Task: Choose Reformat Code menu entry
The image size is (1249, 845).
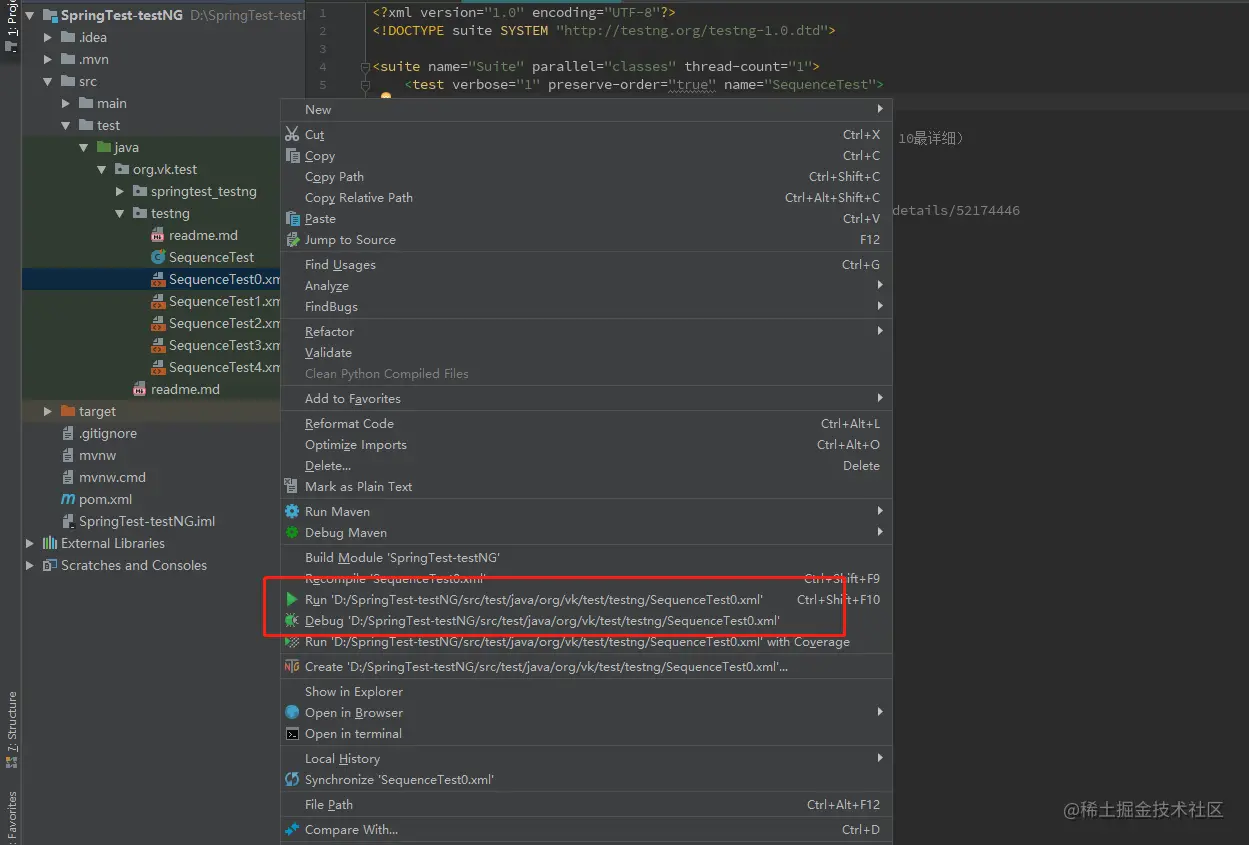Action: point(586,423)
